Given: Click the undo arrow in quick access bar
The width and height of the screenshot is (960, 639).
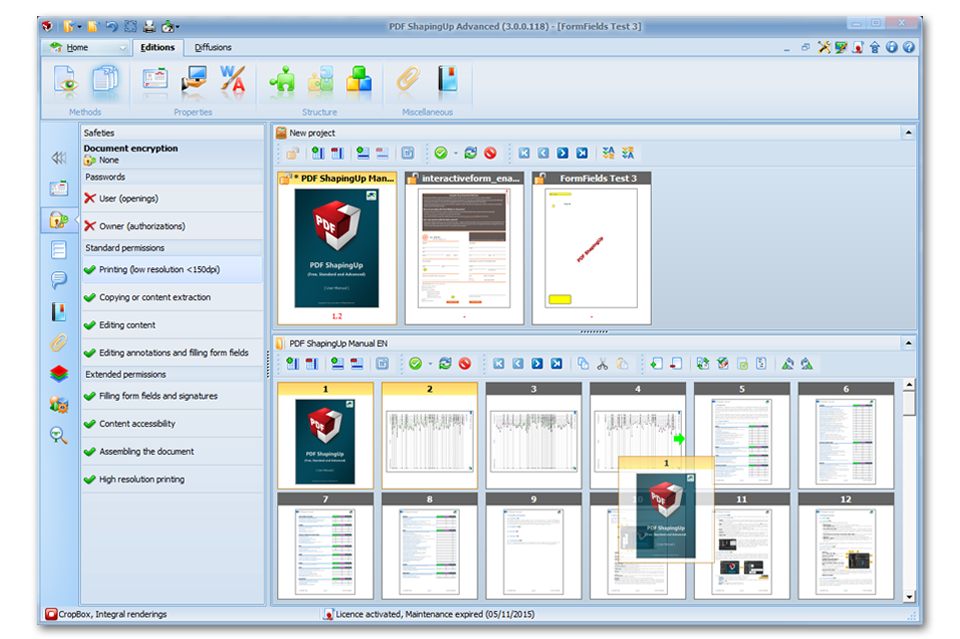Looking at the screenshot, I should coord(111,26).
